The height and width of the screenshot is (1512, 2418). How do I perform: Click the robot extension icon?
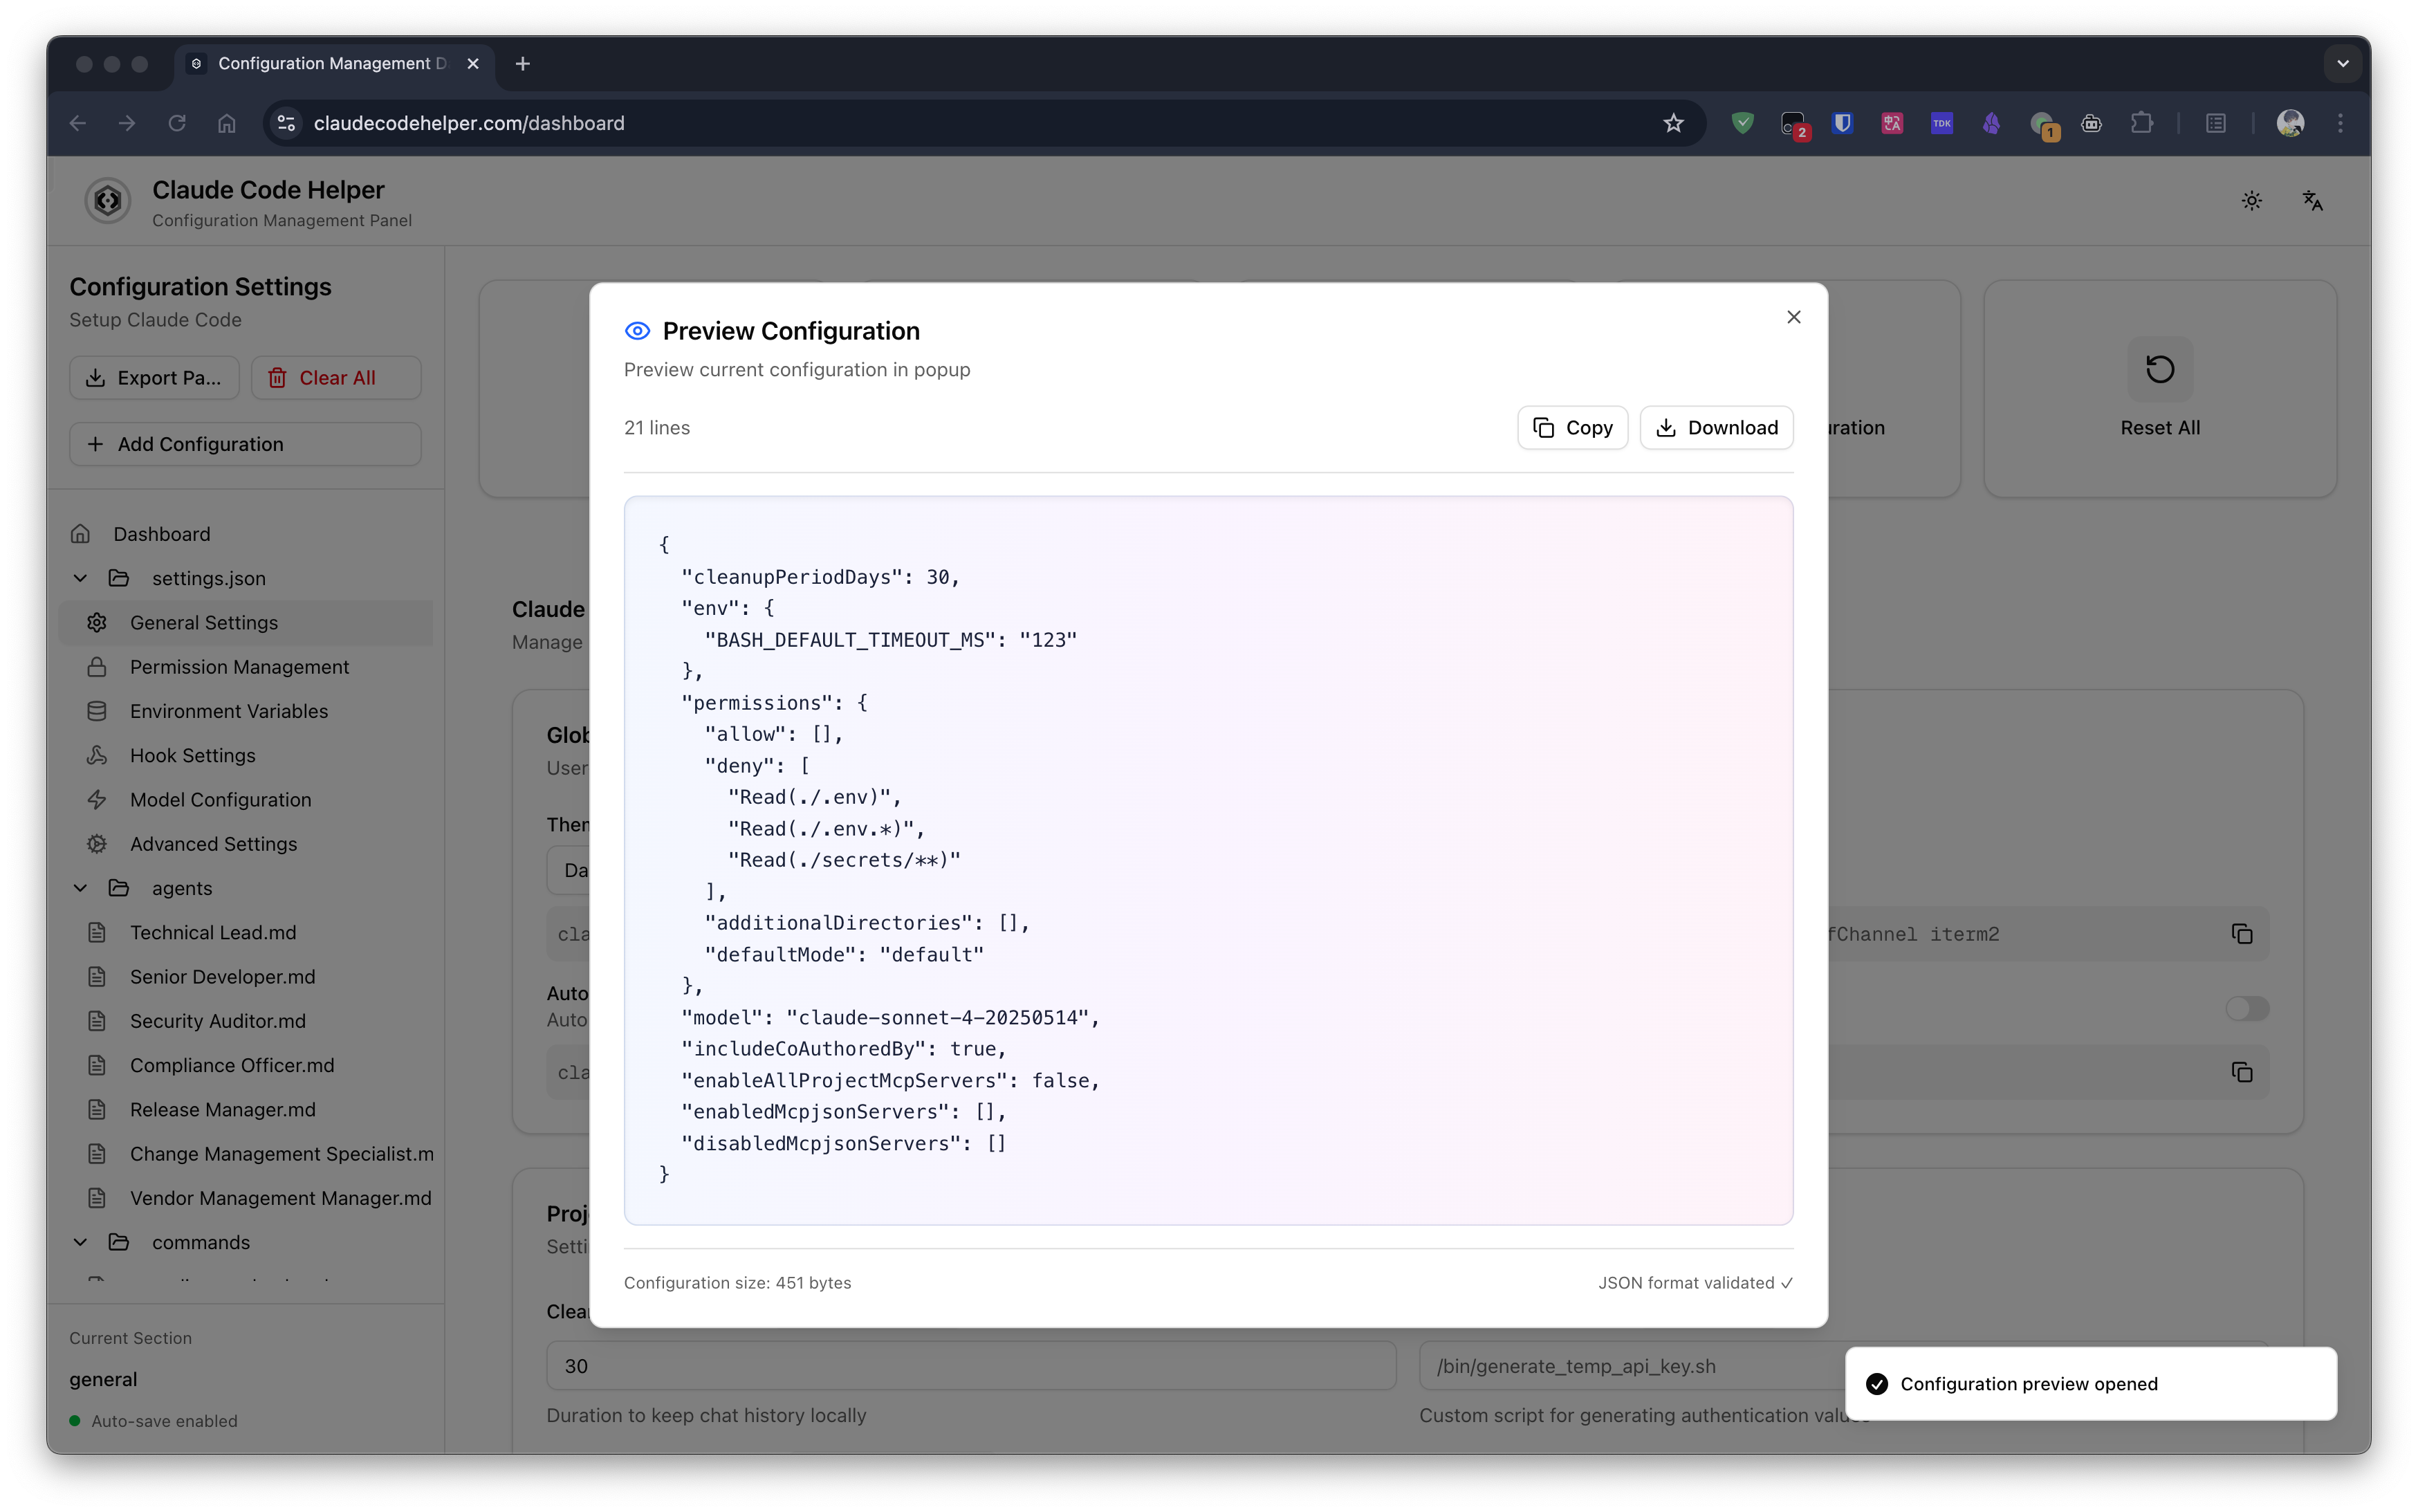pyautogui.click(x=2091, y=123)
